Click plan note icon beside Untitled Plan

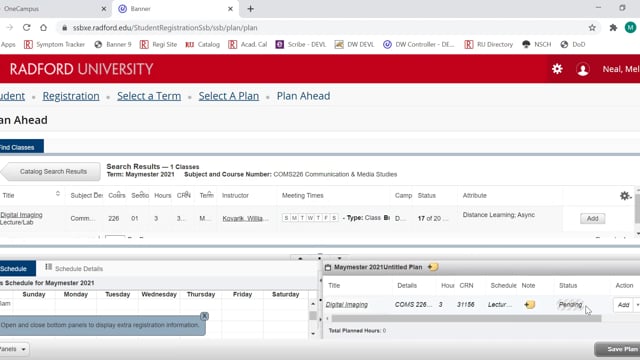coord(433,267)
